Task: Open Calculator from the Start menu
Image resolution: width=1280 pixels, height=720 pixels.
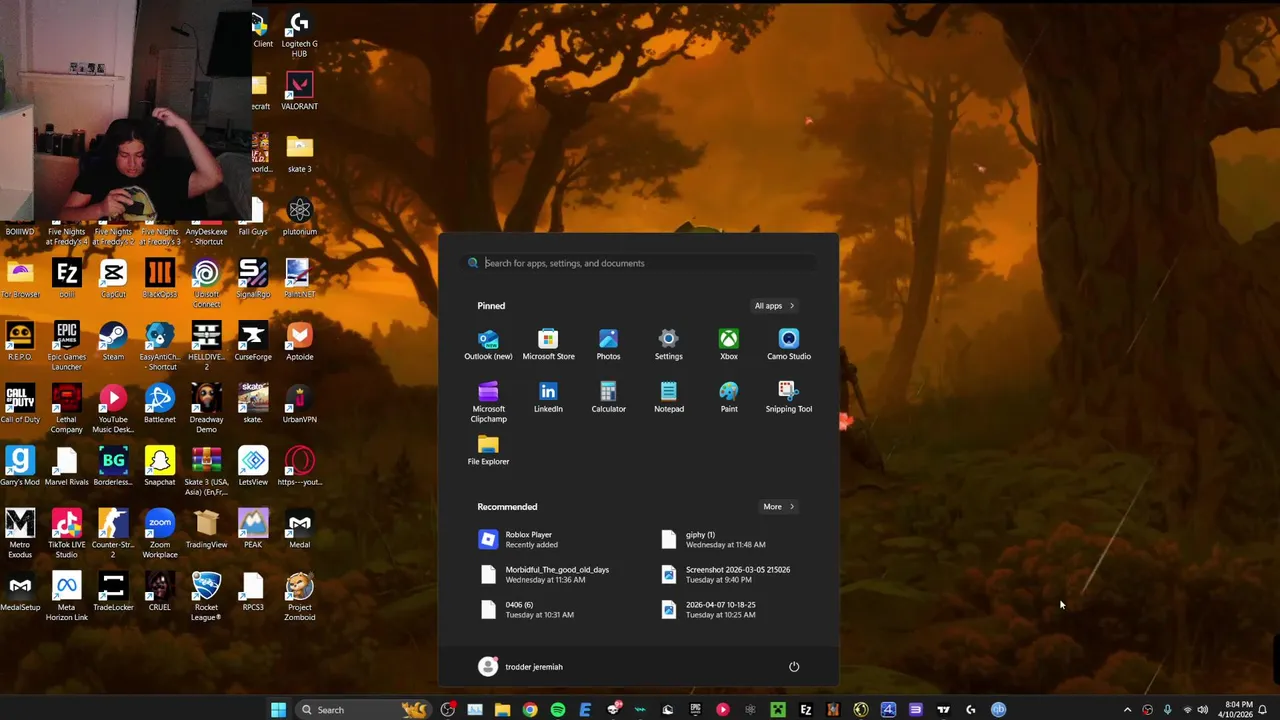Action: (608, 397)
